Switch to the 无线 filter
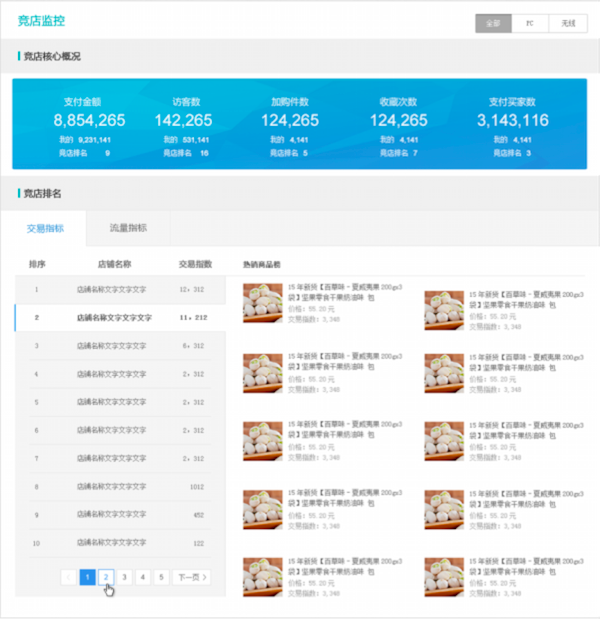 pos(568,23)
